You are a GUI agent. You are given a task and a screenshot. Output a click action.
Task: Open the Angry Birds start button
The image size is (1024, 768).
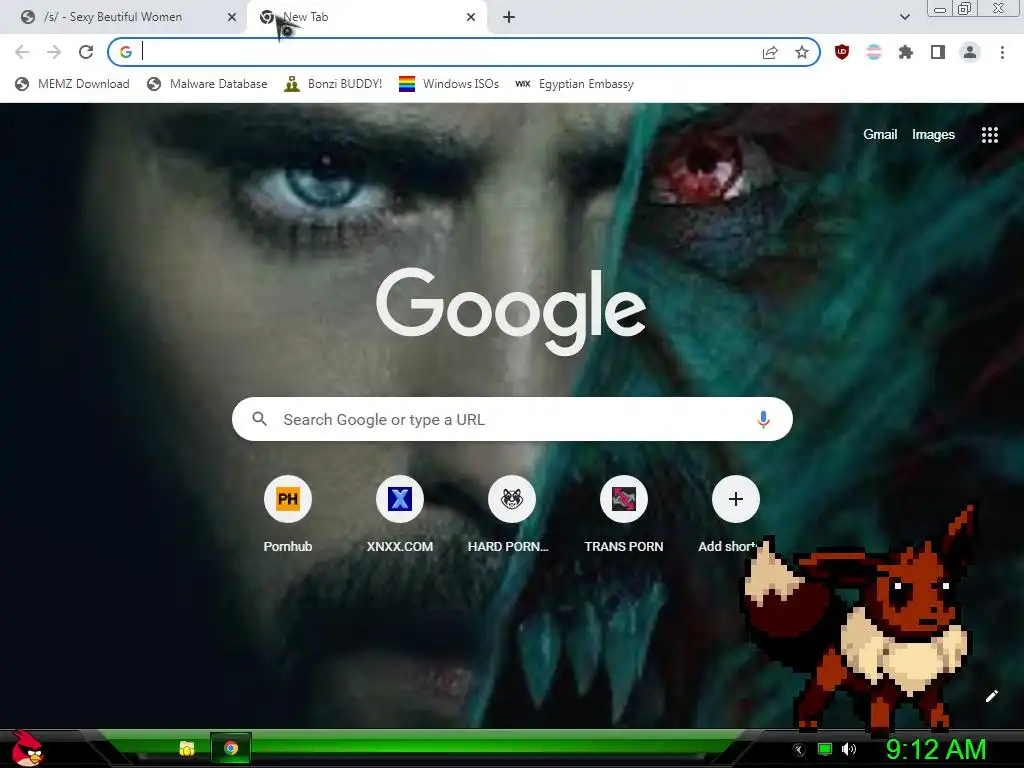pyautogui.click(x=26, y=748)
